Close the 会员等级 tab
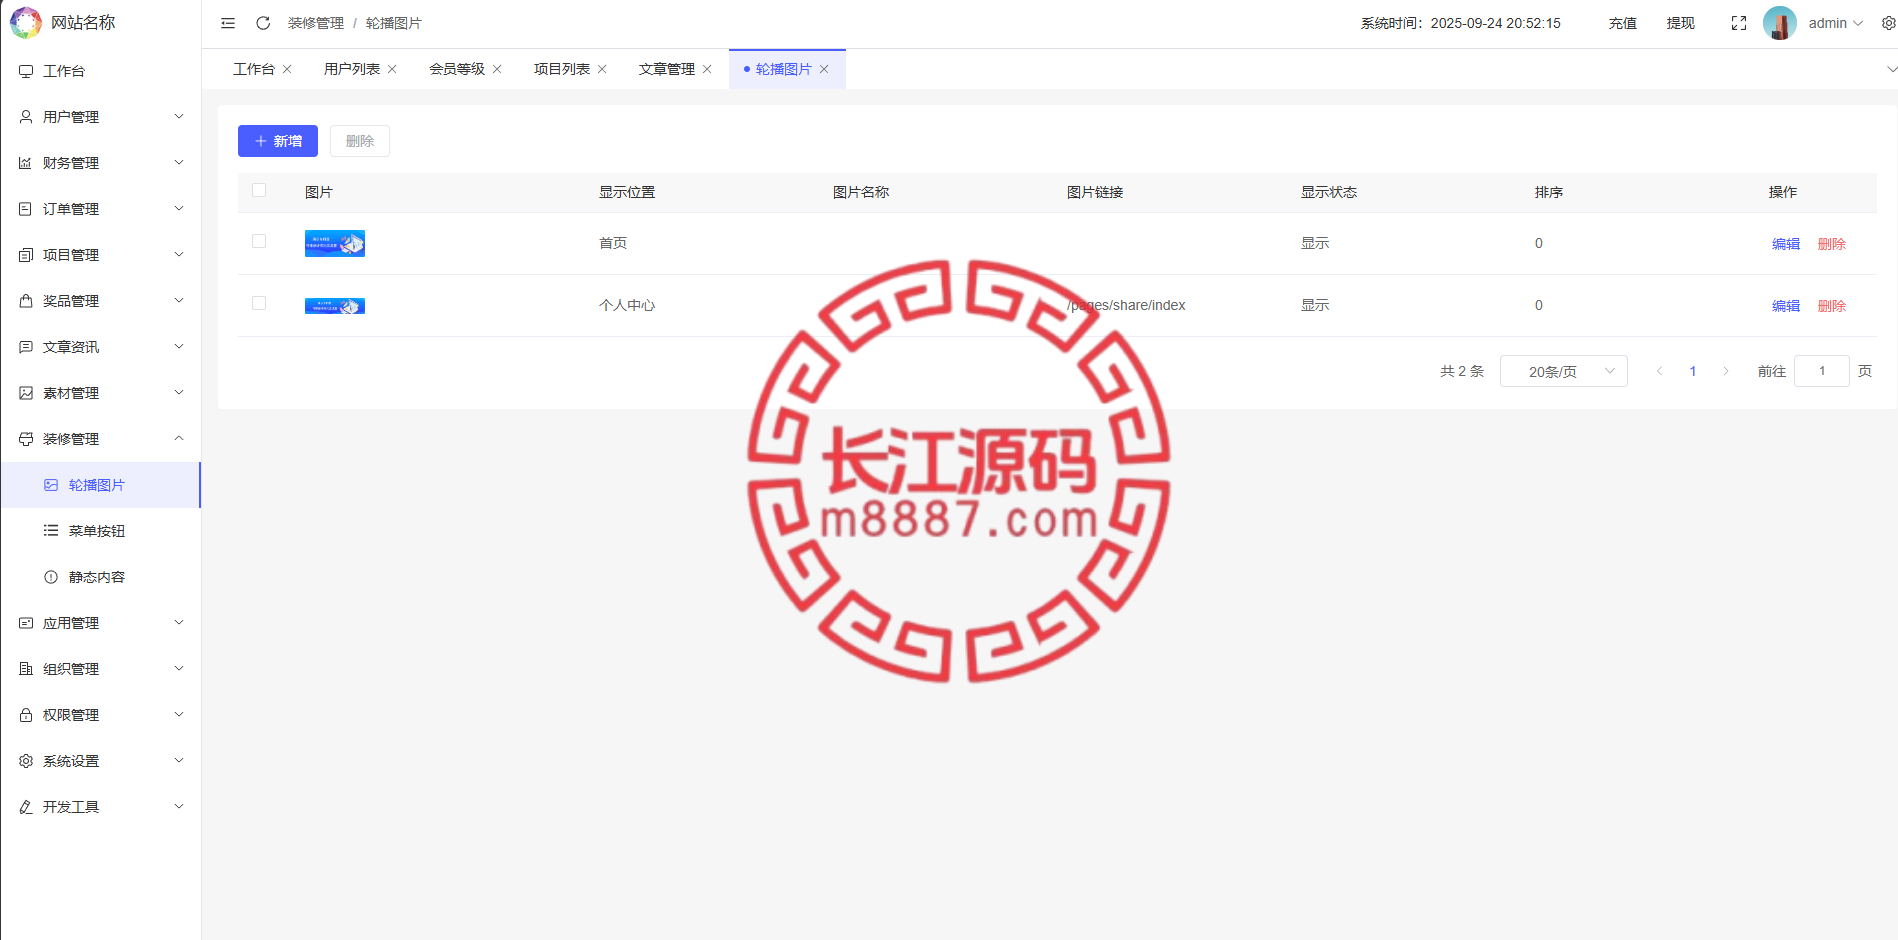Screen dimensions: 1898x940 tap(497, 69)
